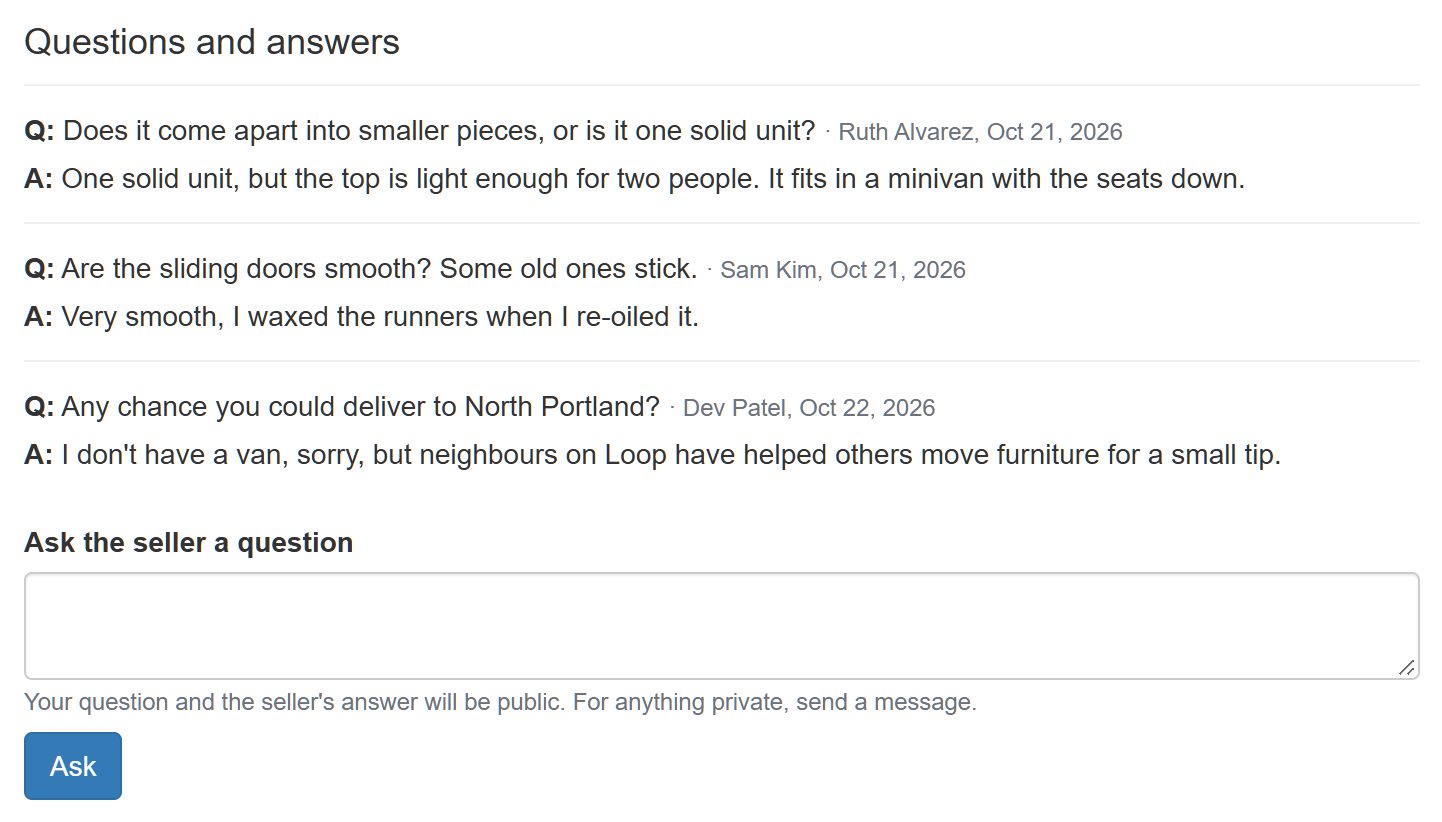
Task: Click the first answer's bold A: marker
Action: [x=39, y=179]
